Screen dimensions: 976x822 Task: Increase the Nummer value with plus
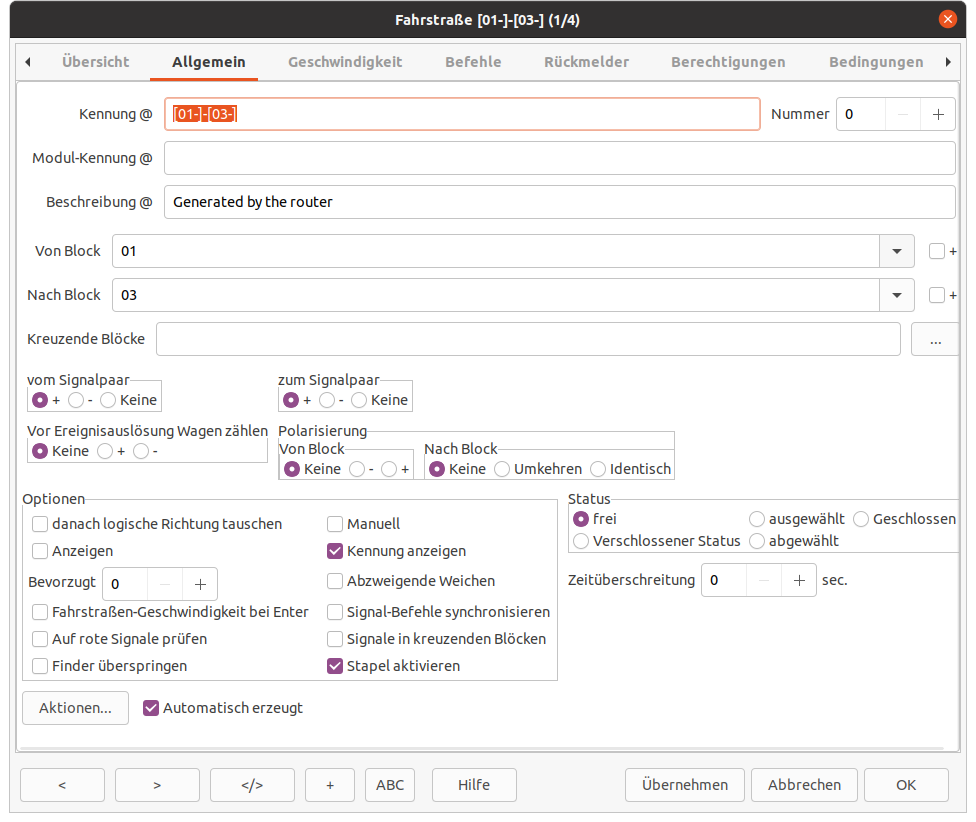[x=938, y=114]
